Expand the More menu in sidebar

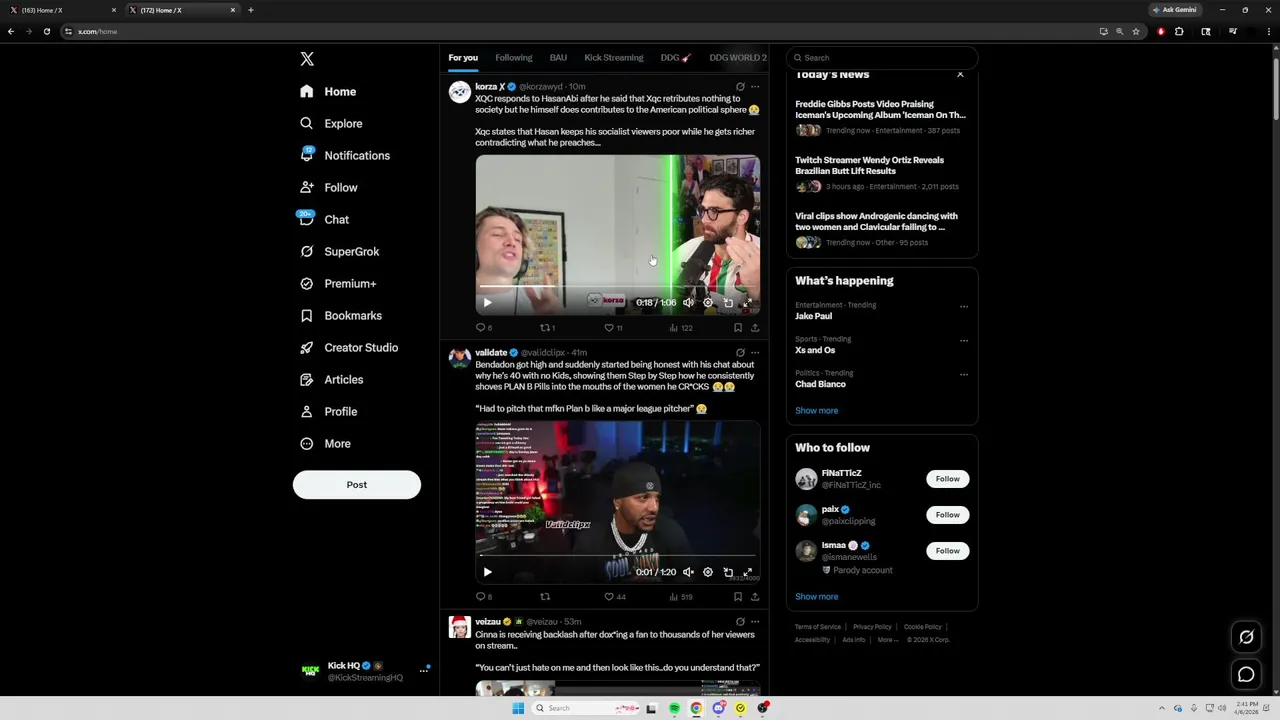pyautogui.click(x=325, y=443)
